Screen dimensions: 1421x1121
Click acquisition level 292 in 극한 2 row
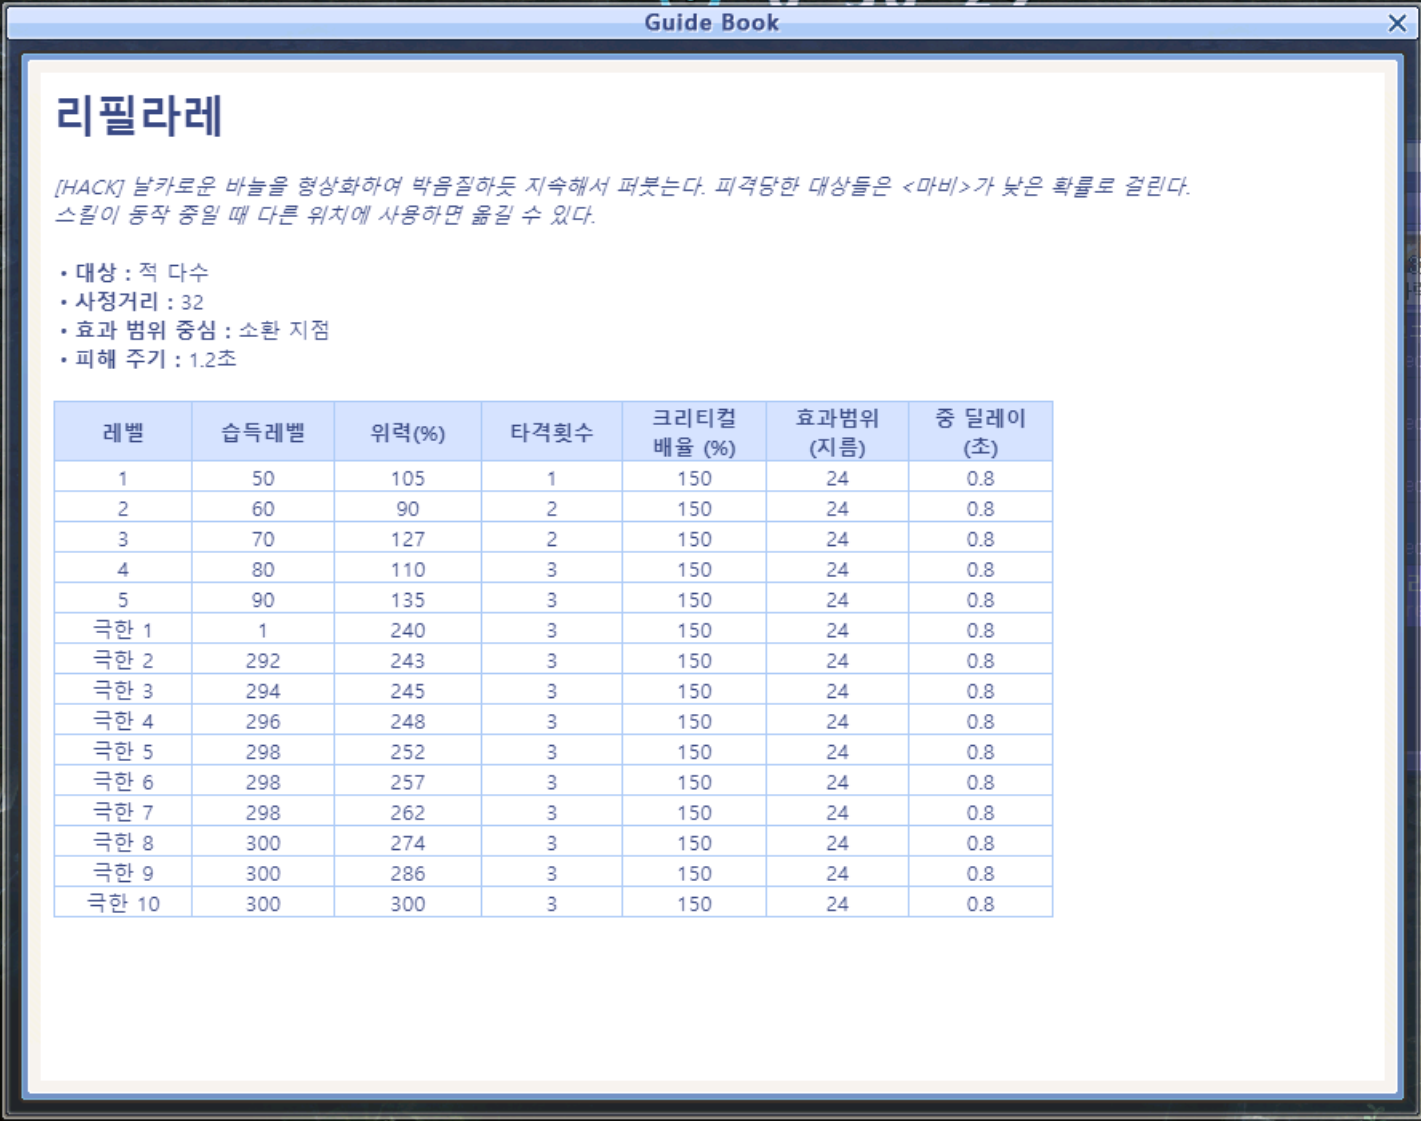click(263, 661)
